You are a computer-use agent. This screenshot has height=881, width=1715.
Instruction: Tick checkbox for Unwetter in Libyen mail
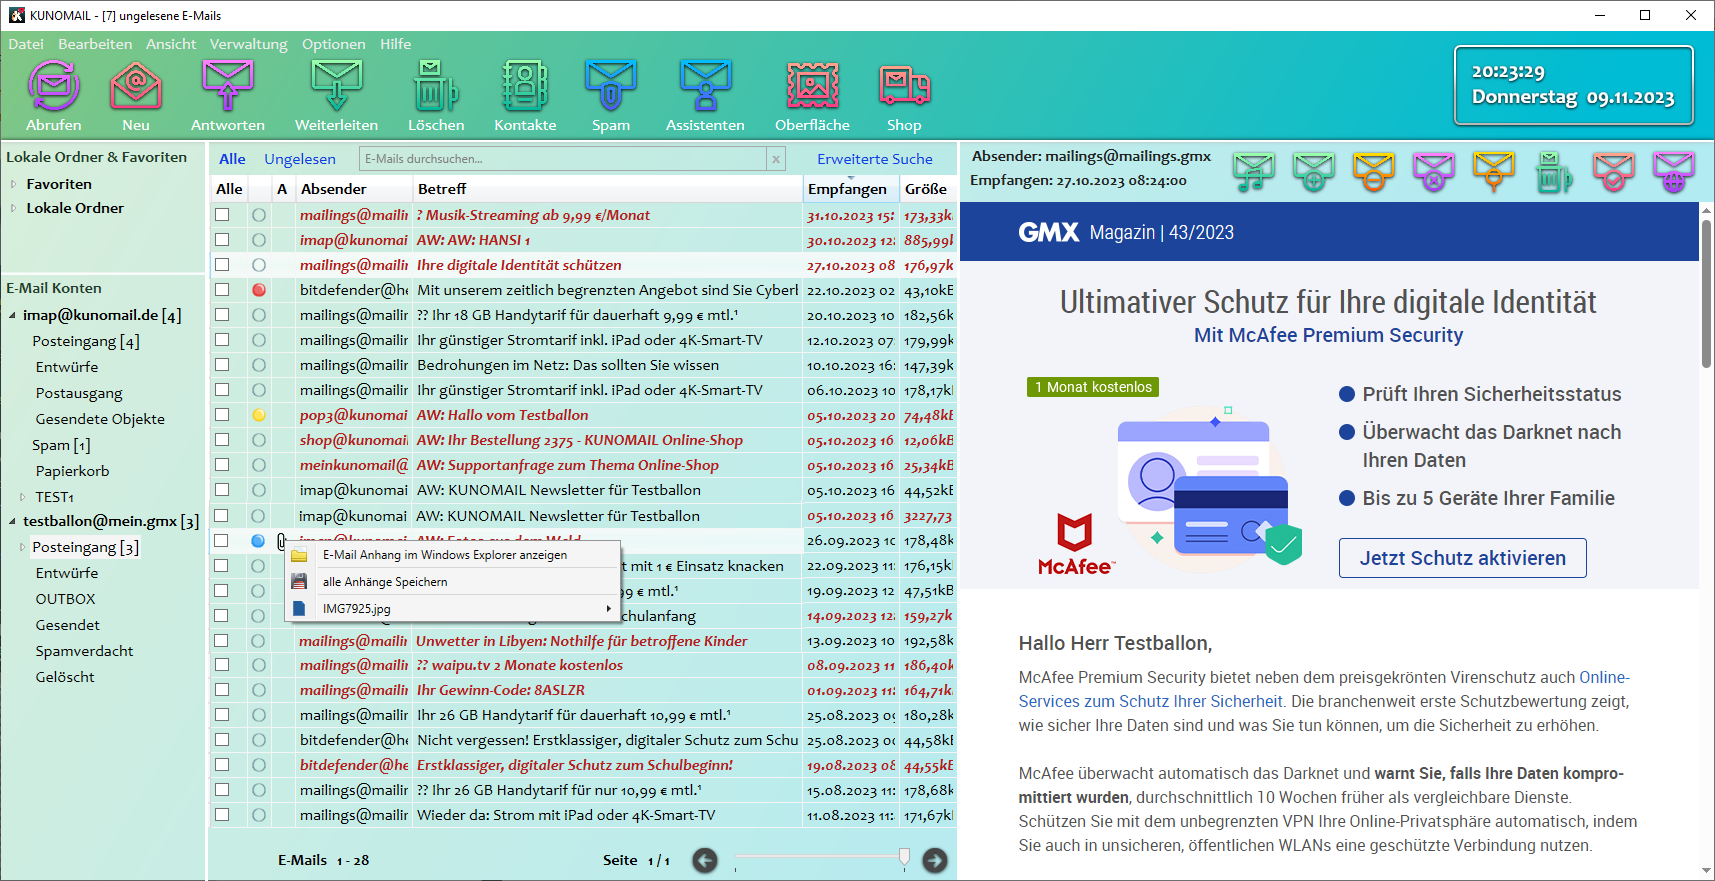point(222,640)
